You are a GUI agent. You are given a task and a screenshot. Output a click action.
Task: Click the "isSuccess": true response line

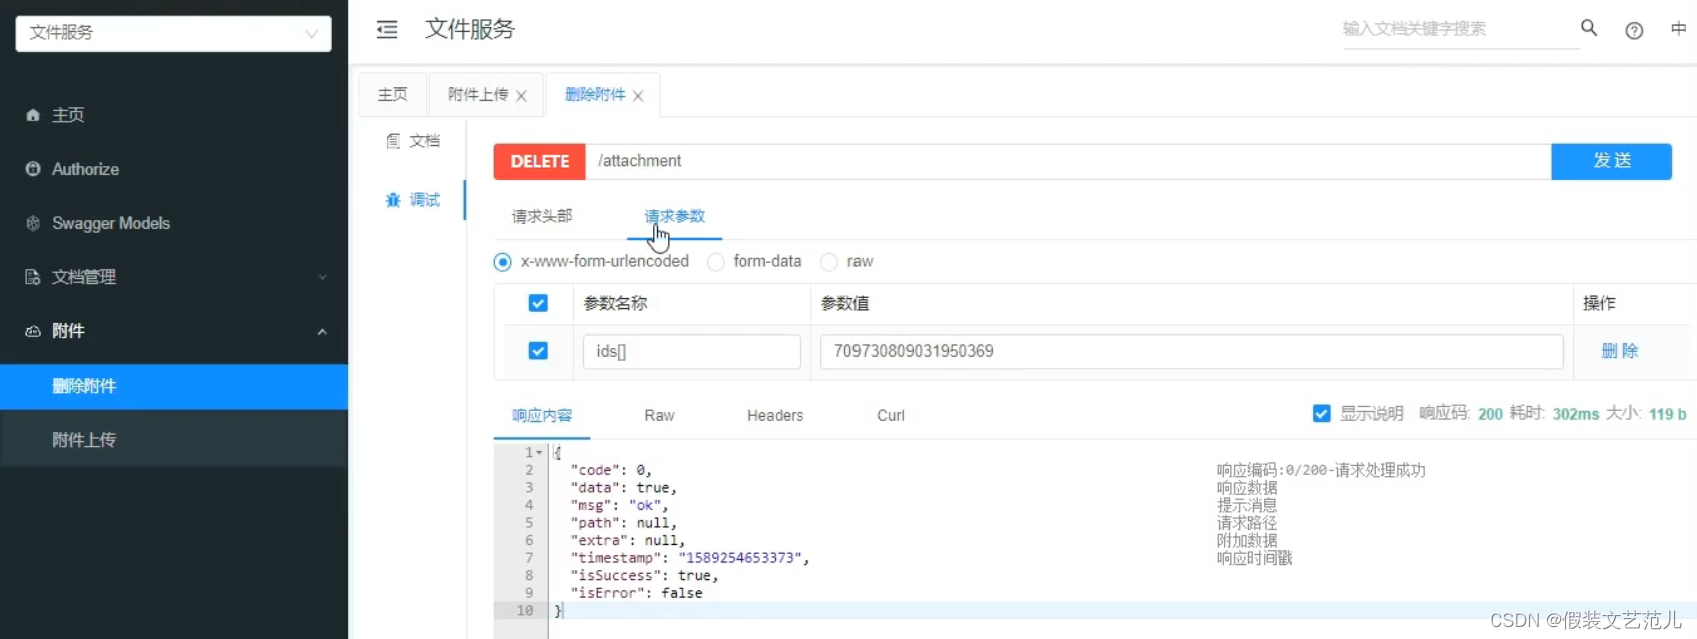(x=644, y=575)
